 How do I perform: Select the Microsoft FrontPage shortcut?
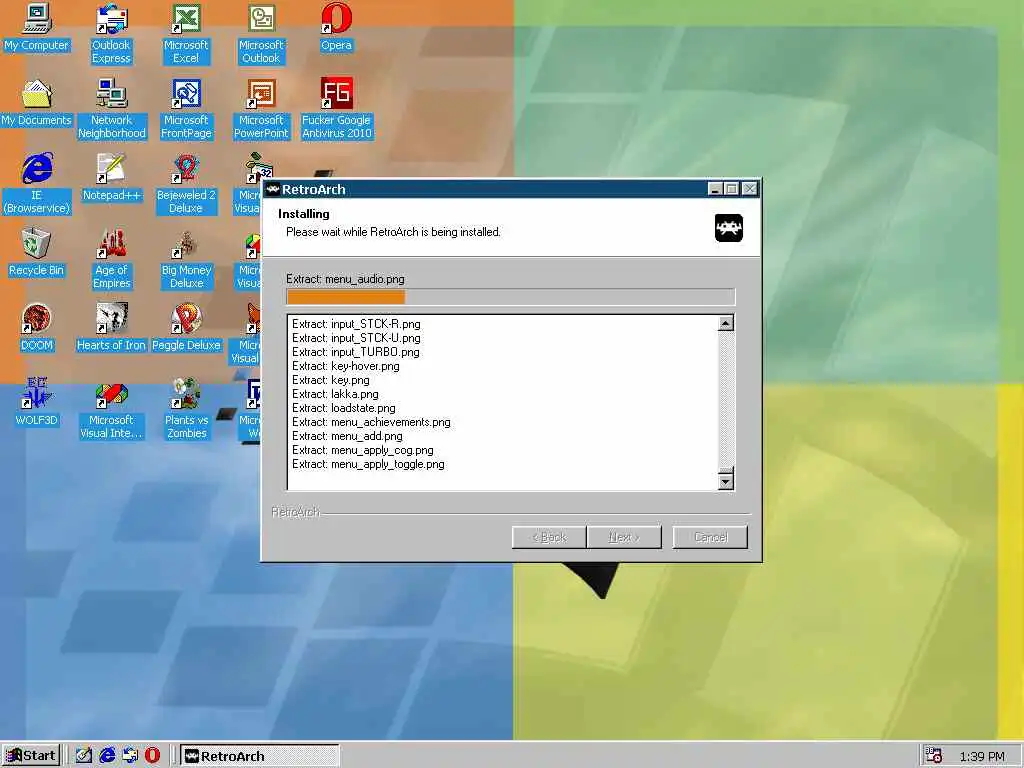[x=187, y=109]
